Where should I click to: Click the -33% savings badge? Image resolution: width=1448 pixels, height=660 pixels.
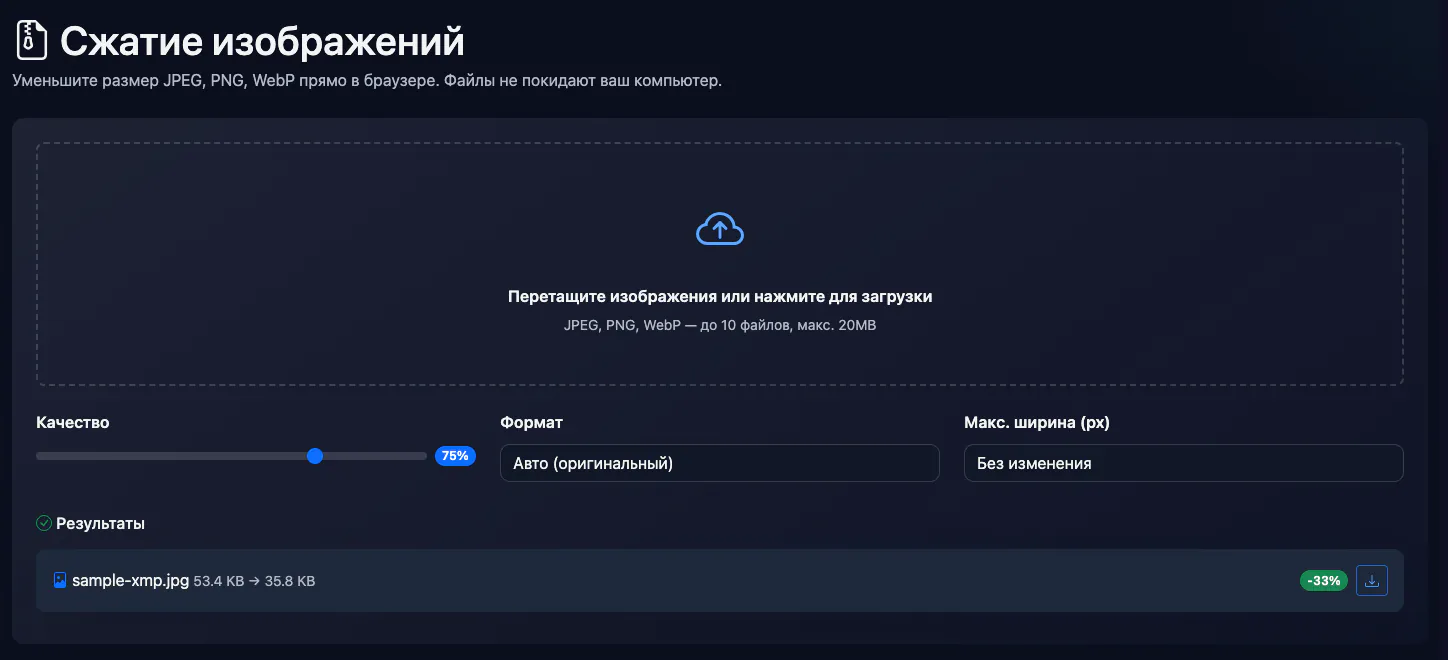pyautogui.click(x=1324, y=581)
